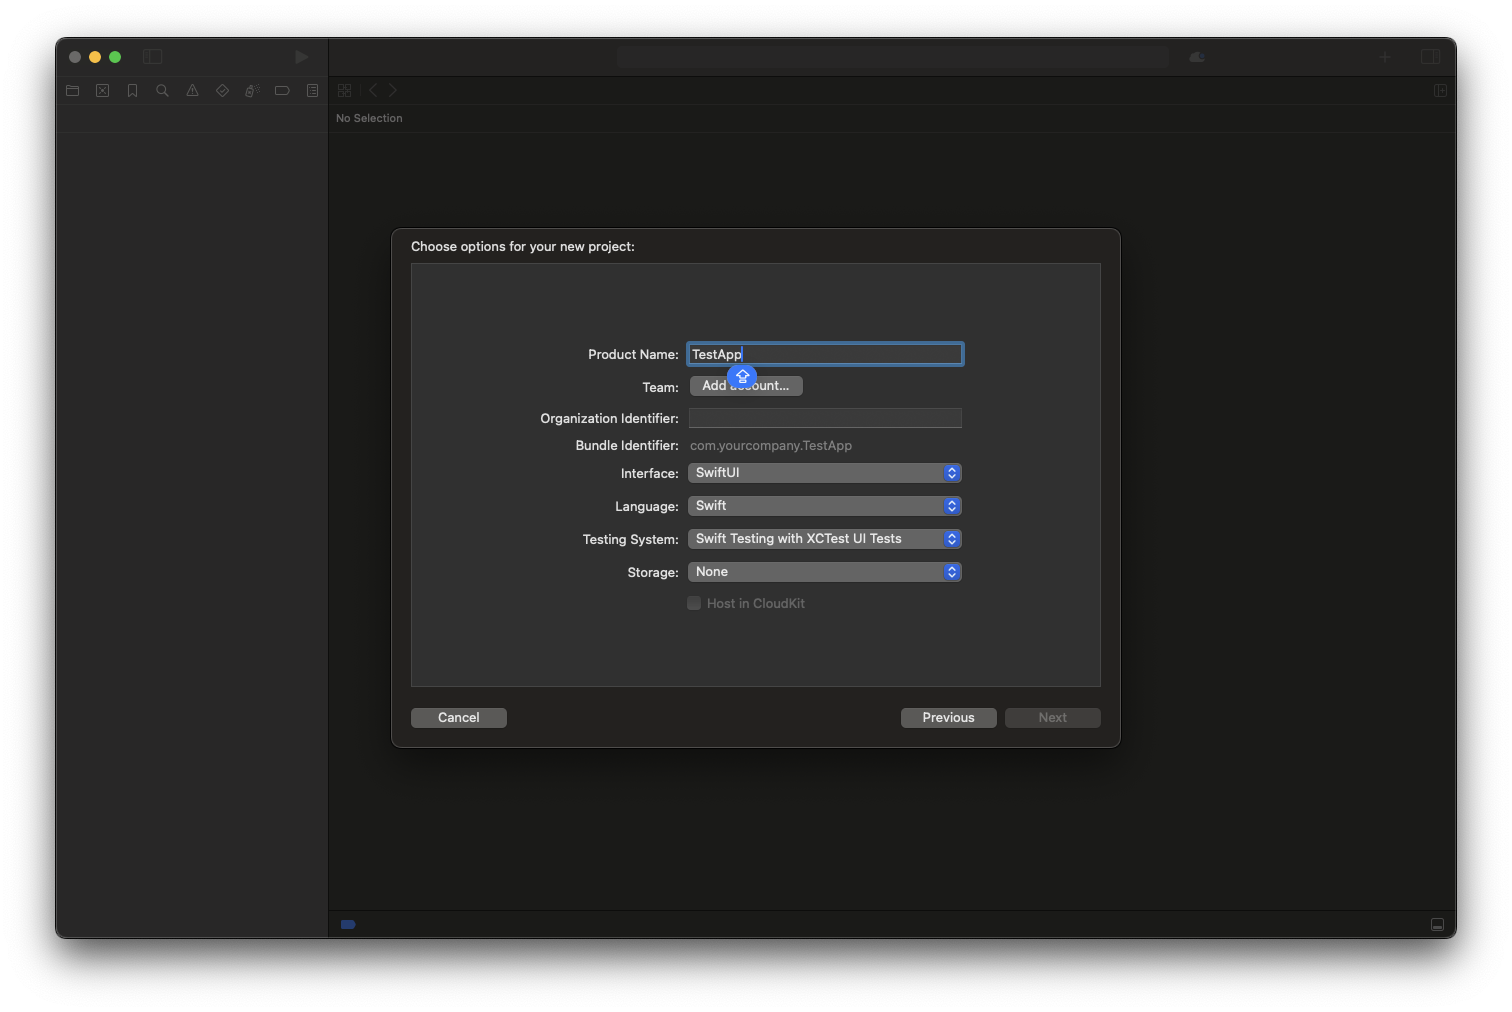Open the Source Control navigator
This screenshot has width=1512, height=1012.
(102, 90)
